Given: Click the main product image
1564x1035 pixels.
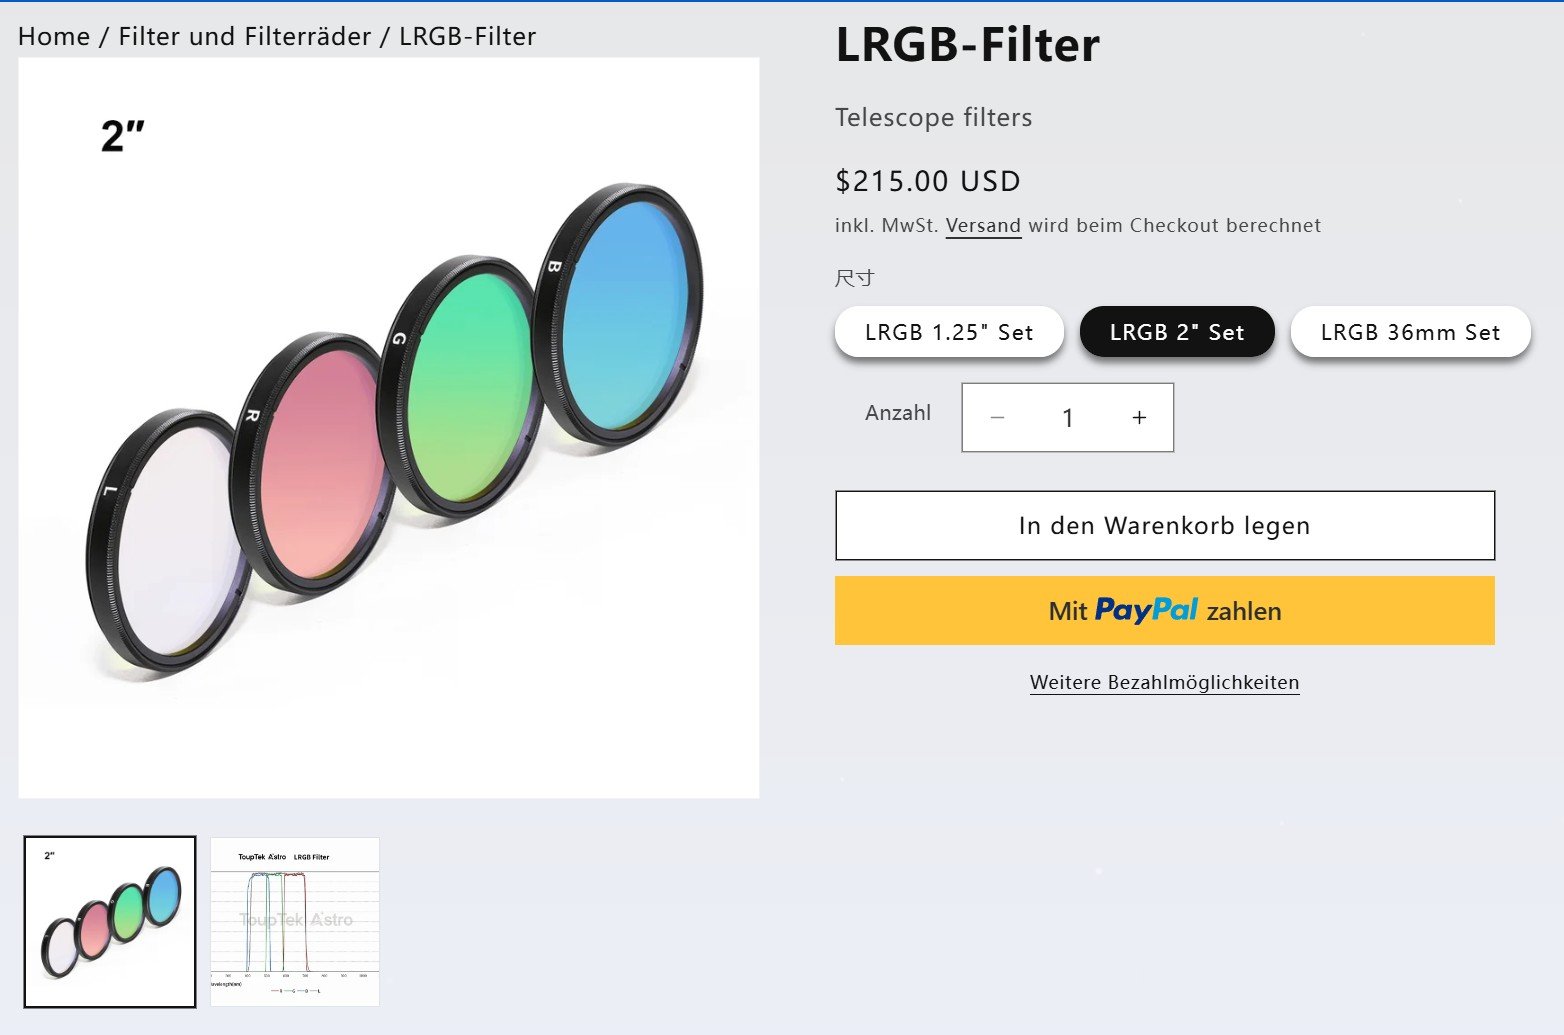Looking at the screenshot, I should (389, 428).
